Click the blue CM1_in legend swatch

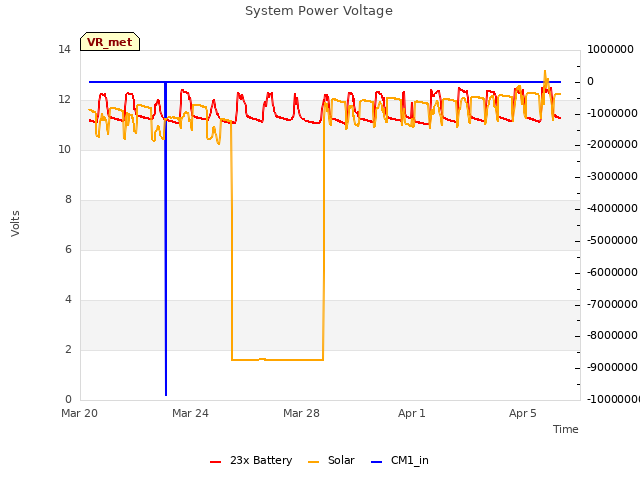pos(376,462)
